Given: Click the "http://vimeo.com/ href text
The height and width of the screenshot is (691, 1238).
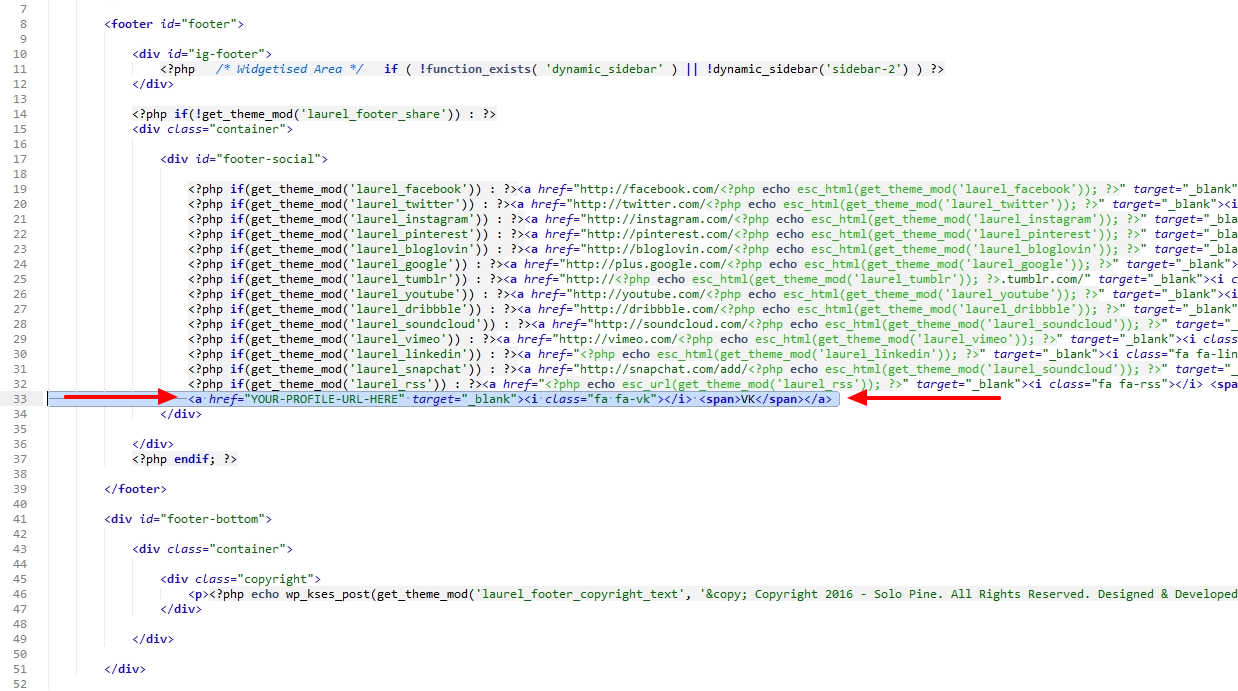Looking at the screenshot, I should (x=628, y=339).
